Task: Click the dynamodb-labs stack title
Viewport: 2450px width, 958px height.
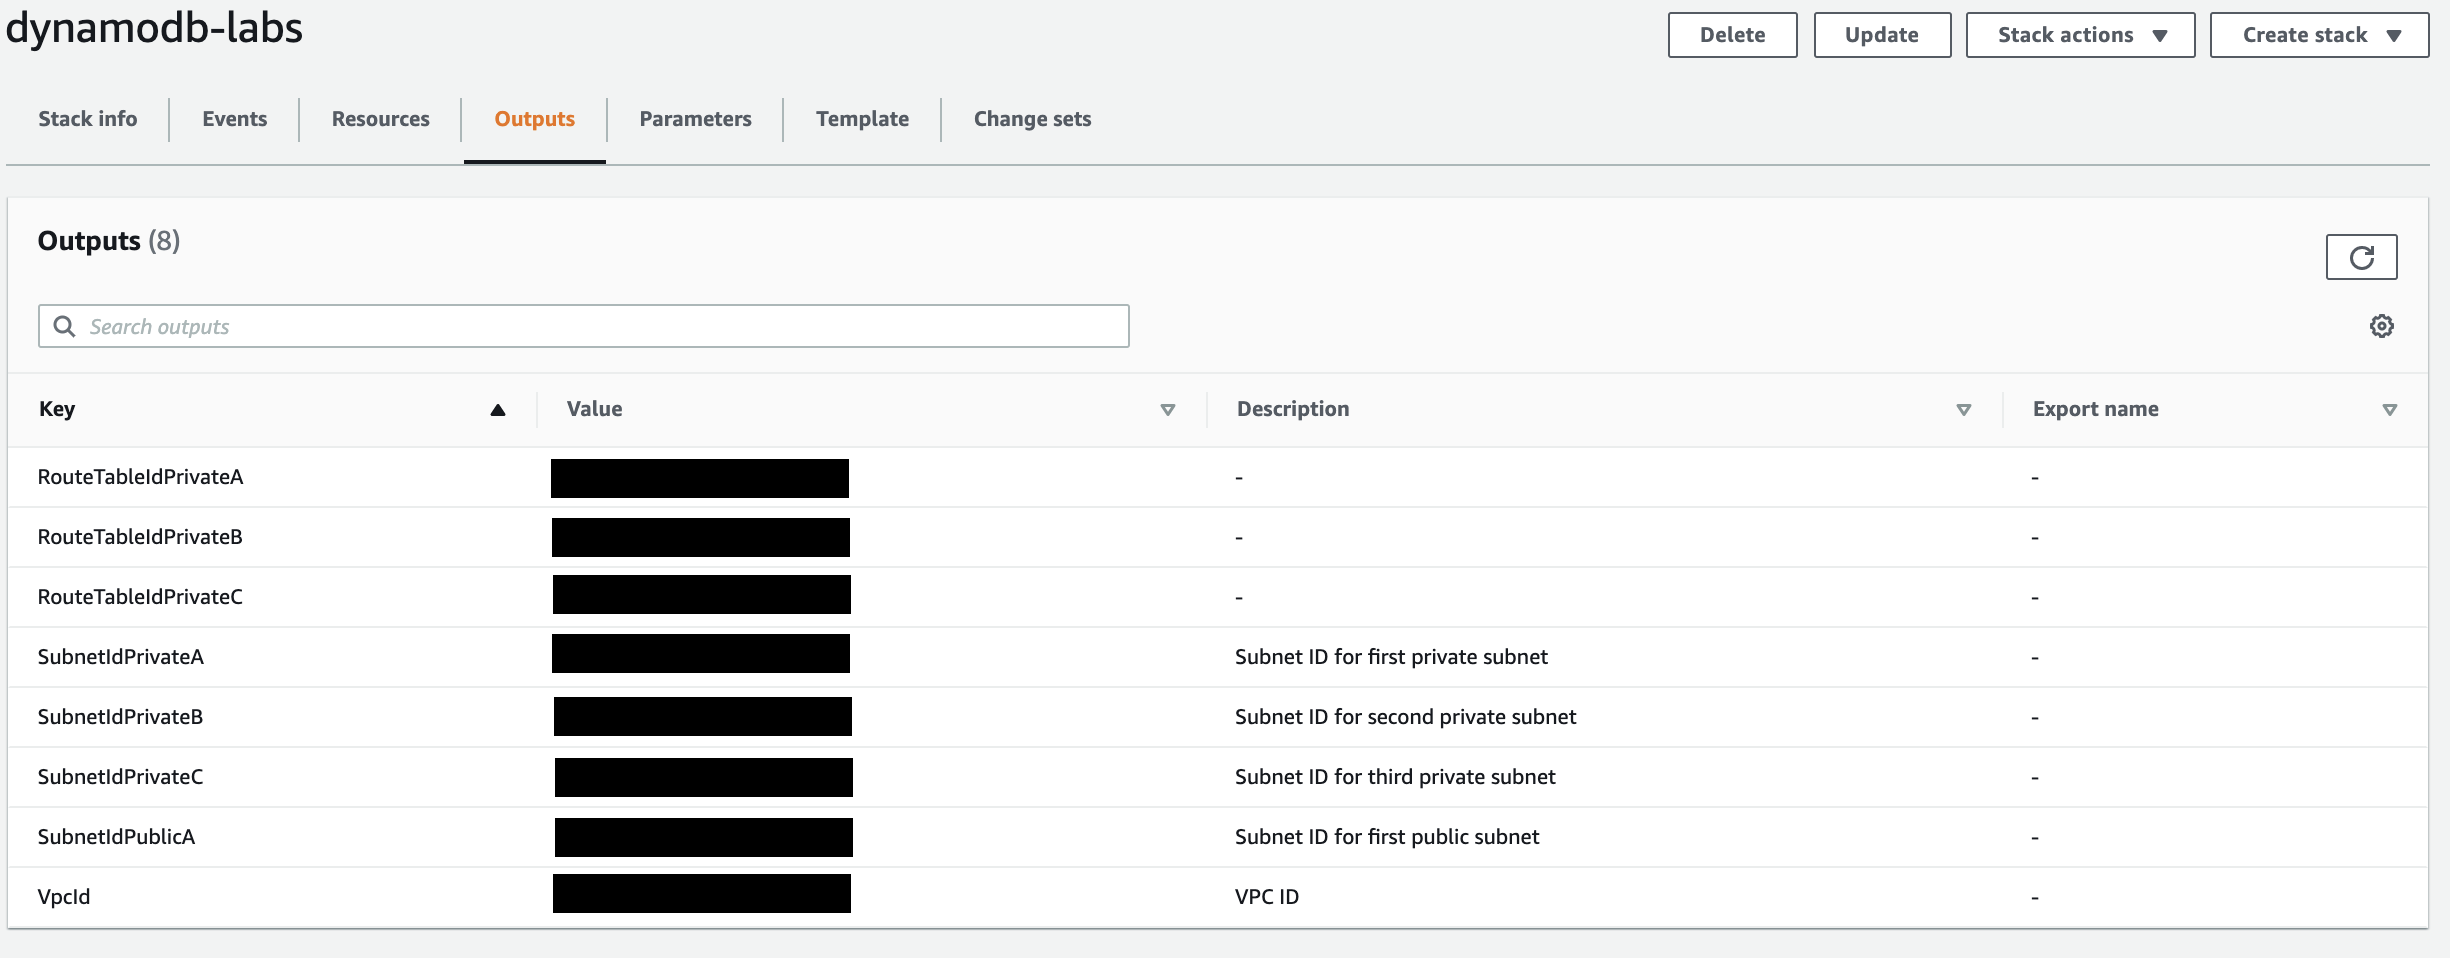Action: pos(154,28)
